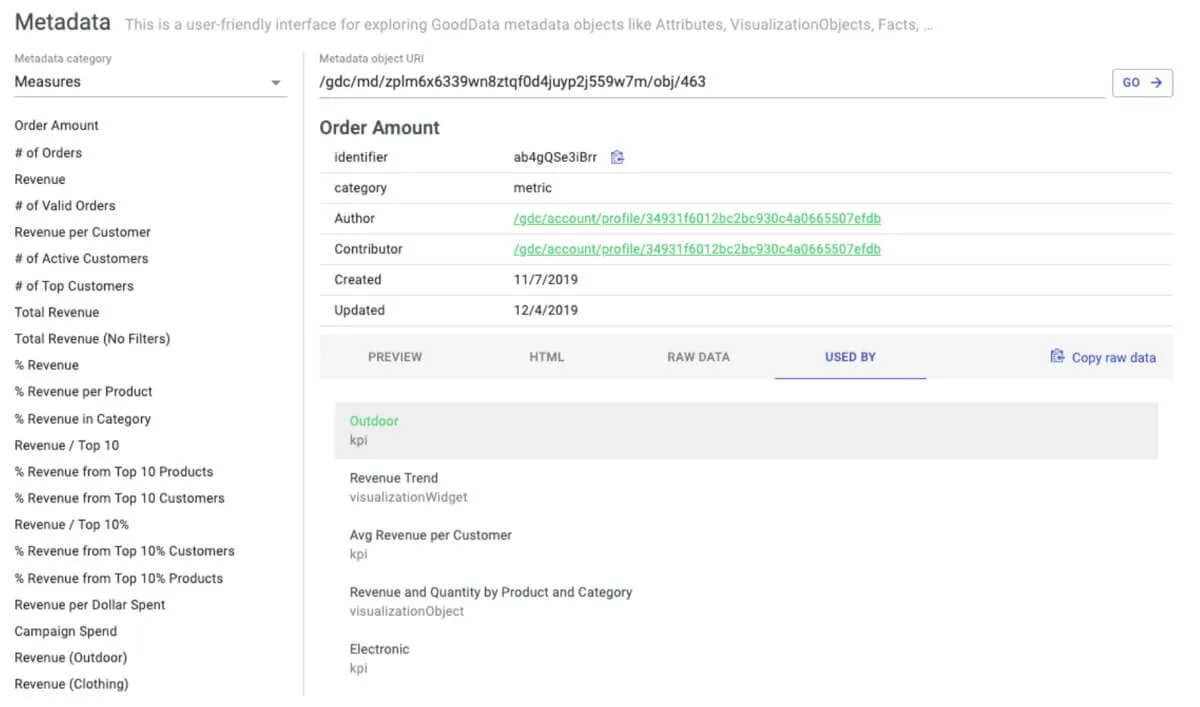The image size is (1200, 707).
Task: Select the USED BY tab
Action: coord(850,357)
